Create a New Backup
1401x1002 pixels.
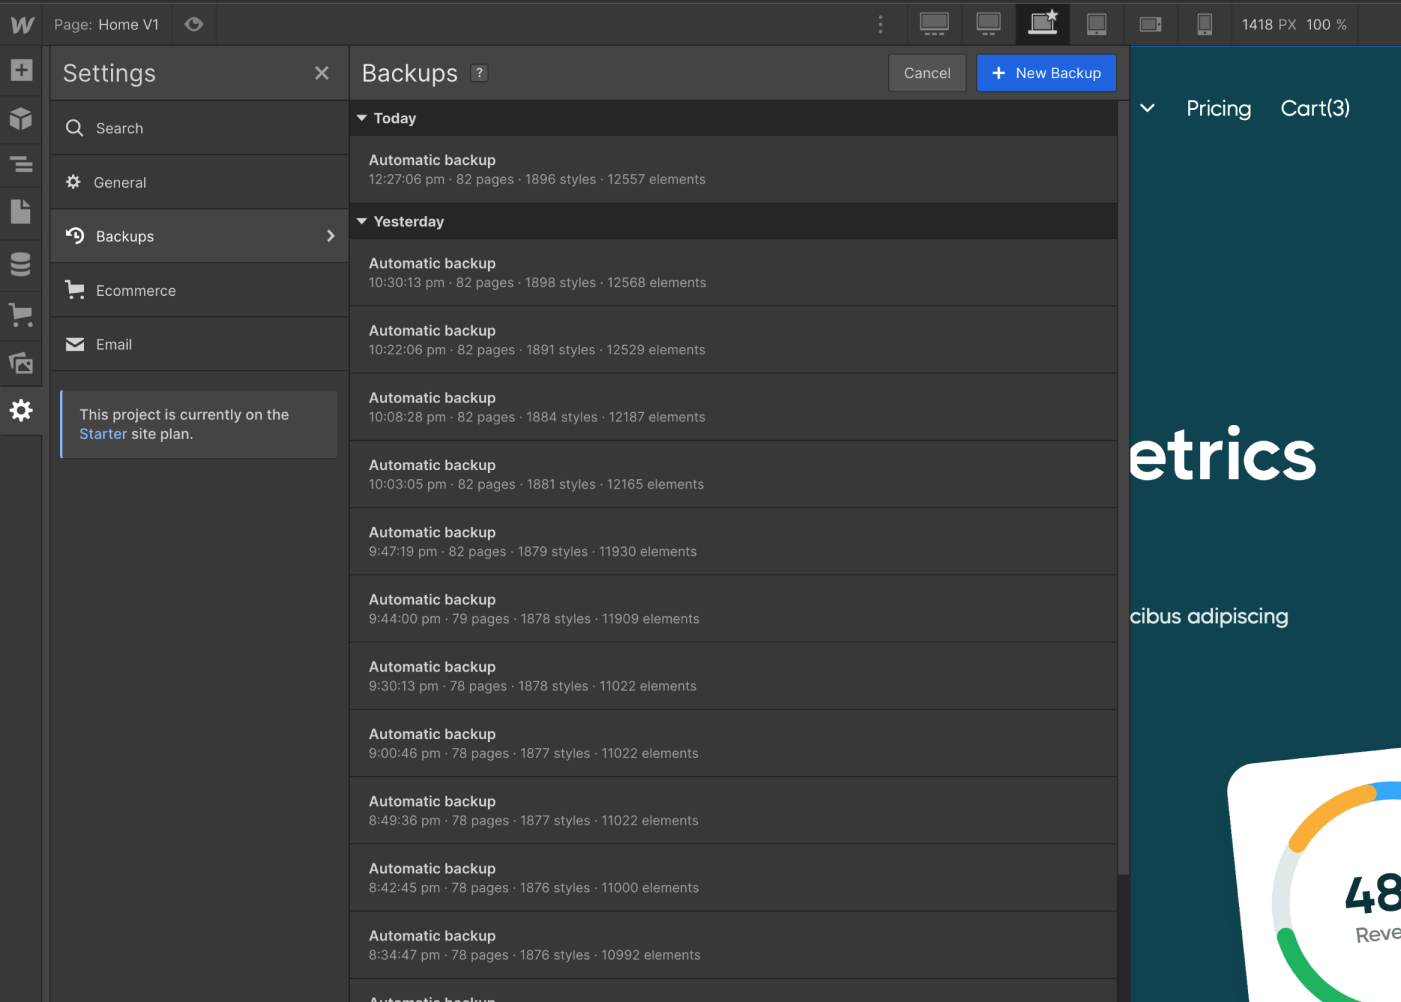pos(1046,72)
